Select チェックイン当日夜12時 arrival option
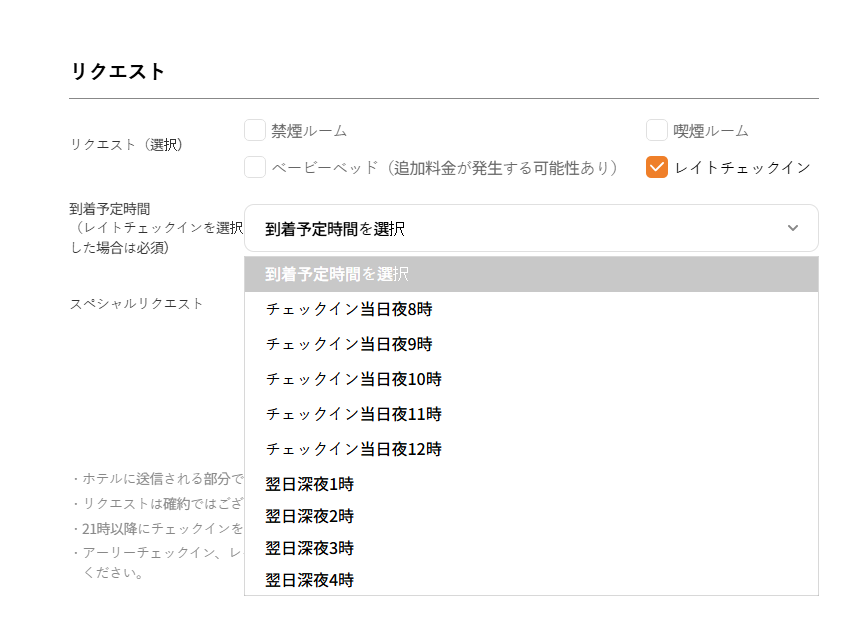This screenshot has height=641, width=844. 354,449
